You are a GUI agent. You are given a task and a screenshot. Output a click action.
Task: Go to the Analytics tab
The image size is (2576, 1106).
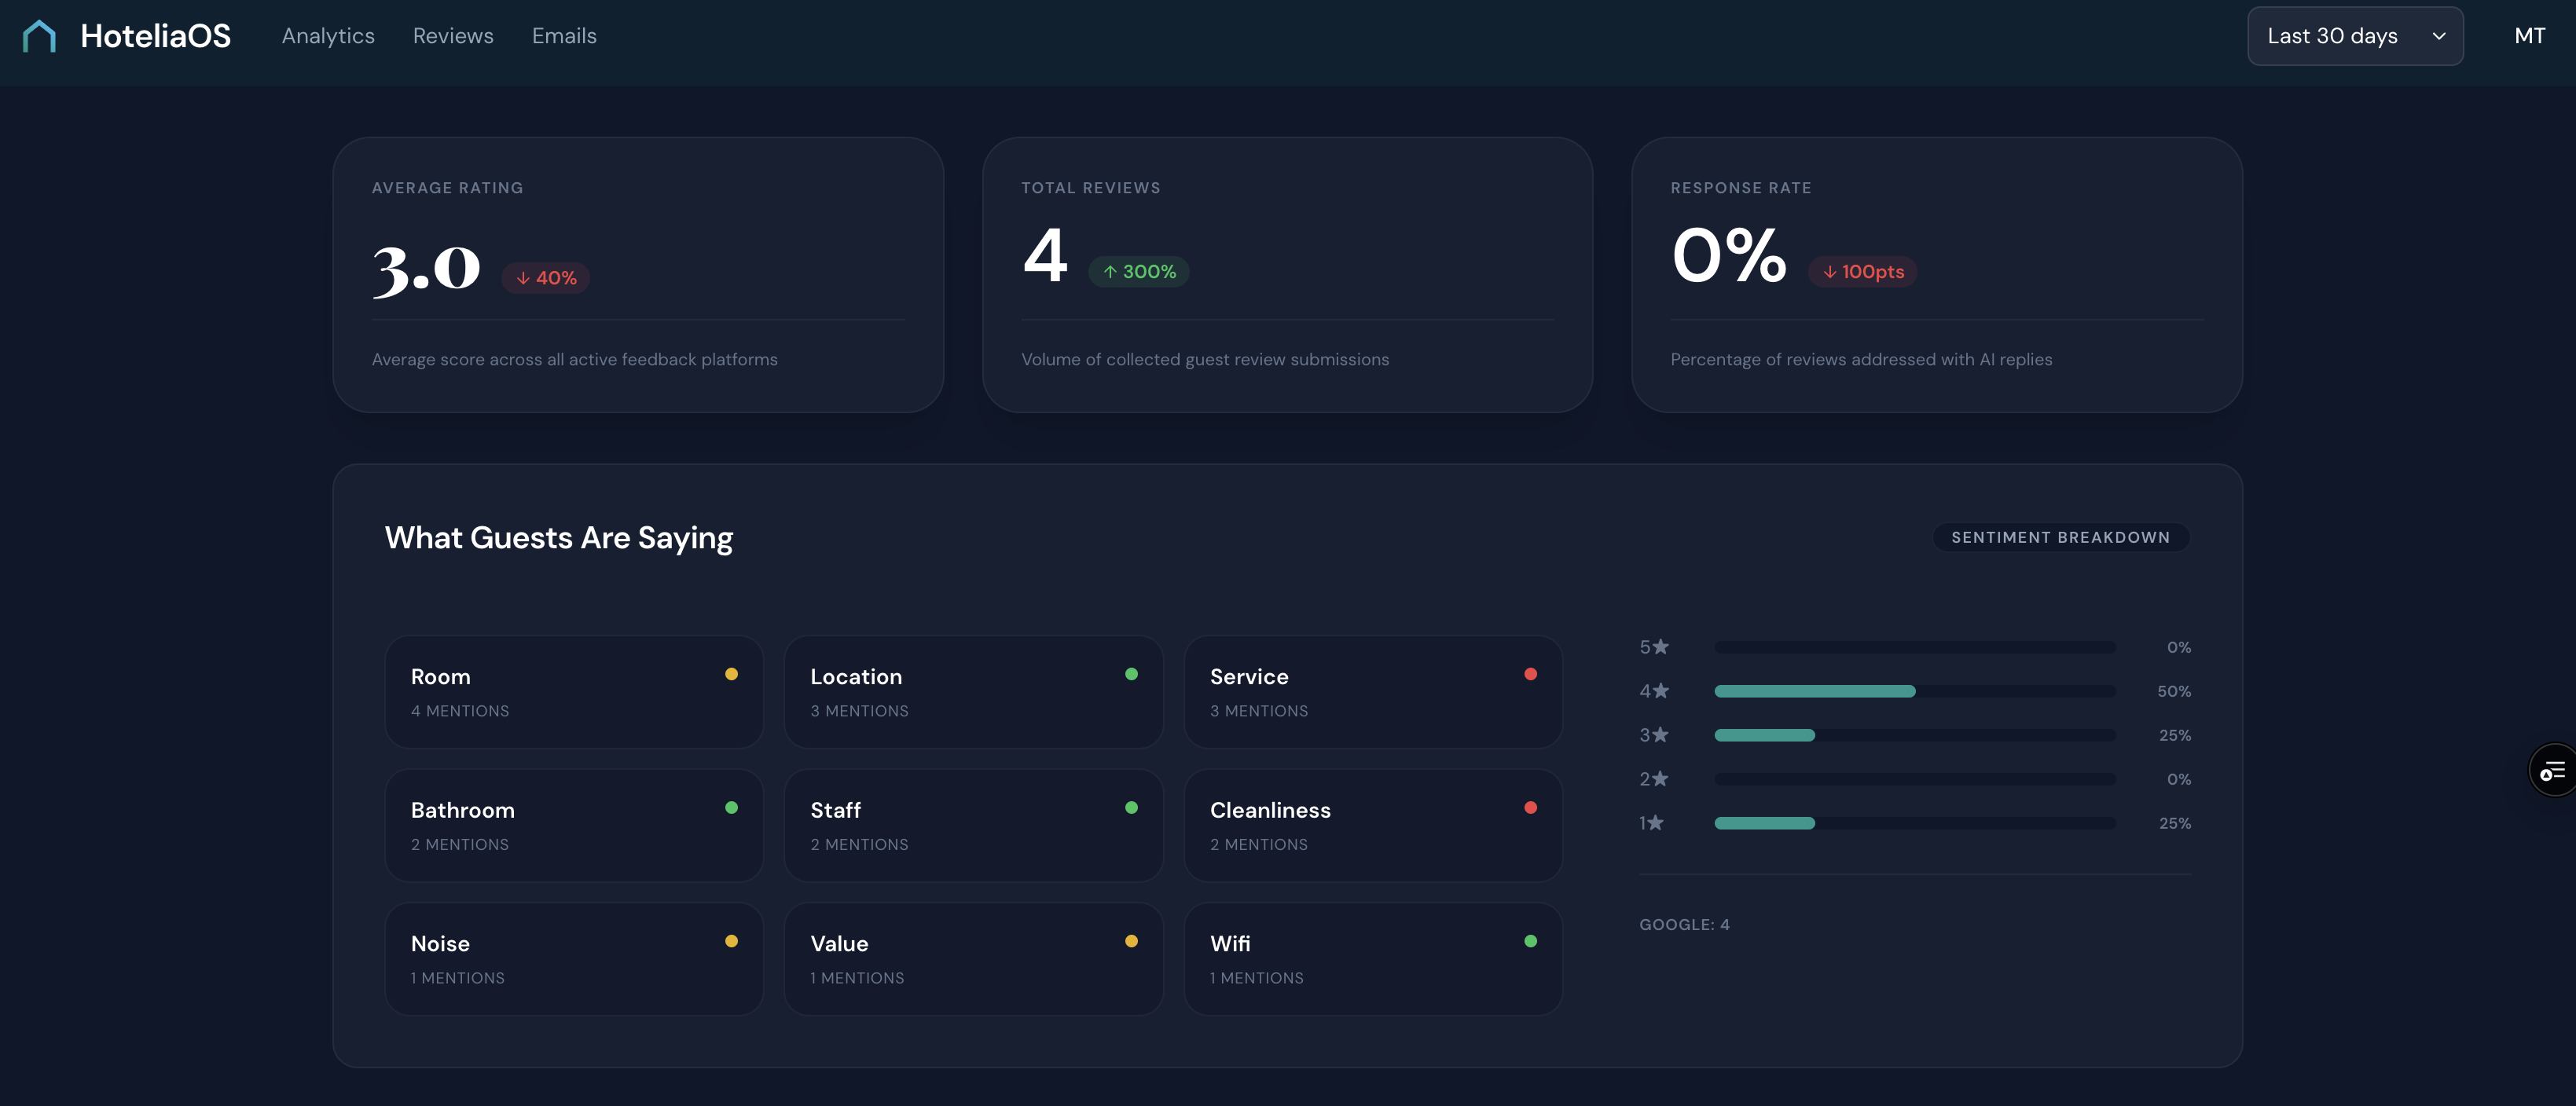pos(328,36)
